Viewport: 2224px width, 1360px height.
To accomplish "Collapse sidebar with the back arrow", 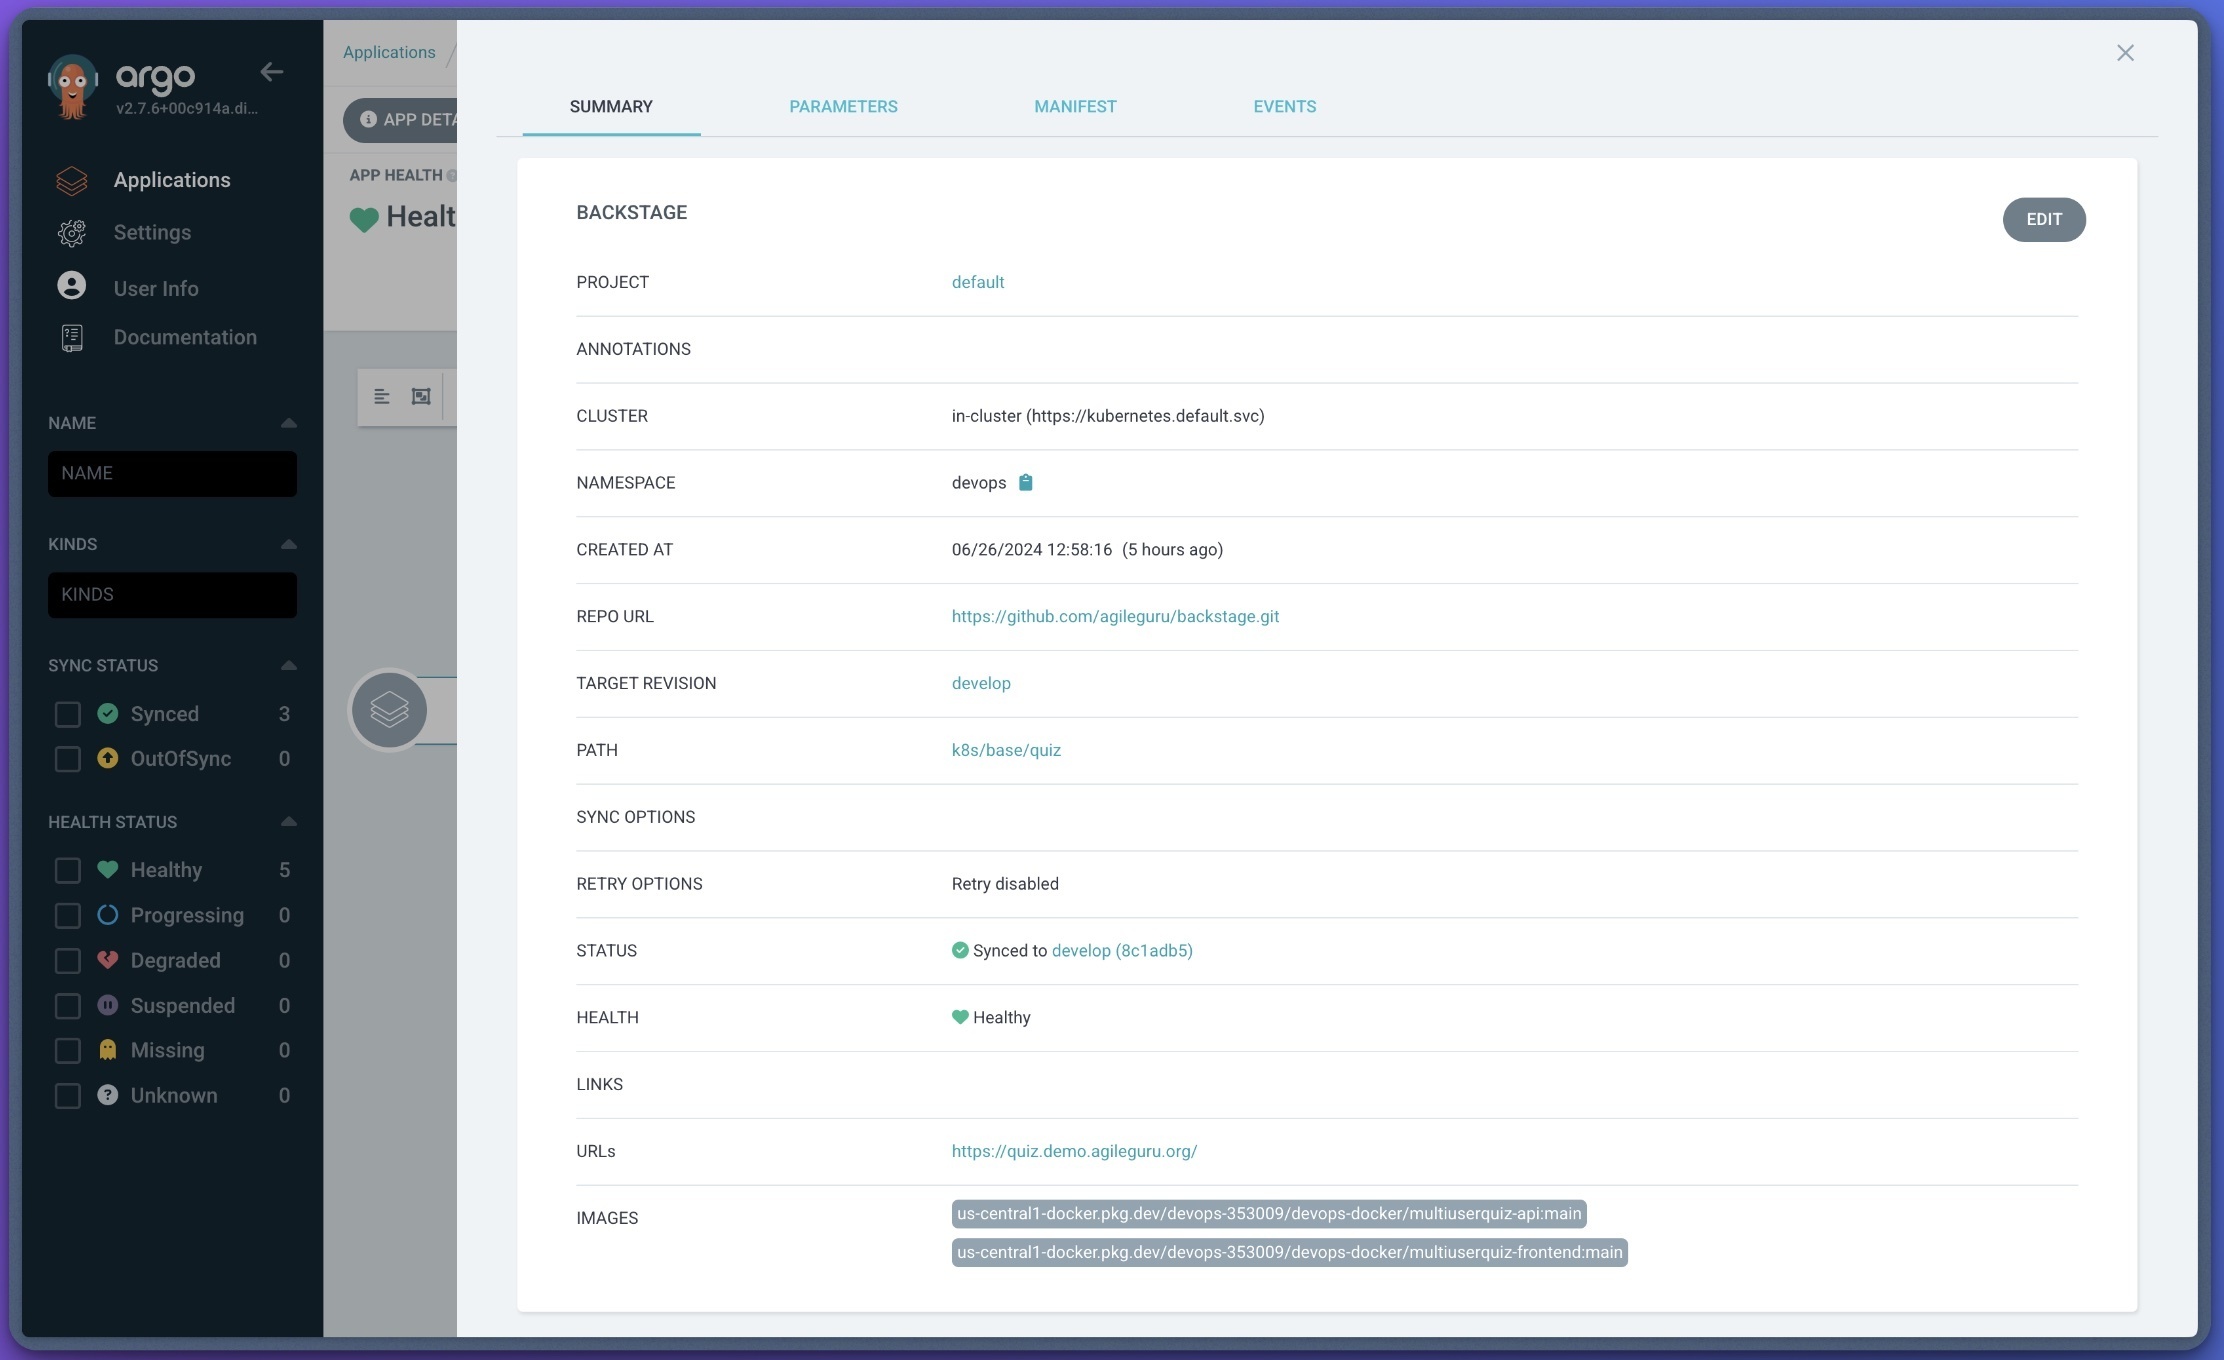I will [x=272, y=72].
